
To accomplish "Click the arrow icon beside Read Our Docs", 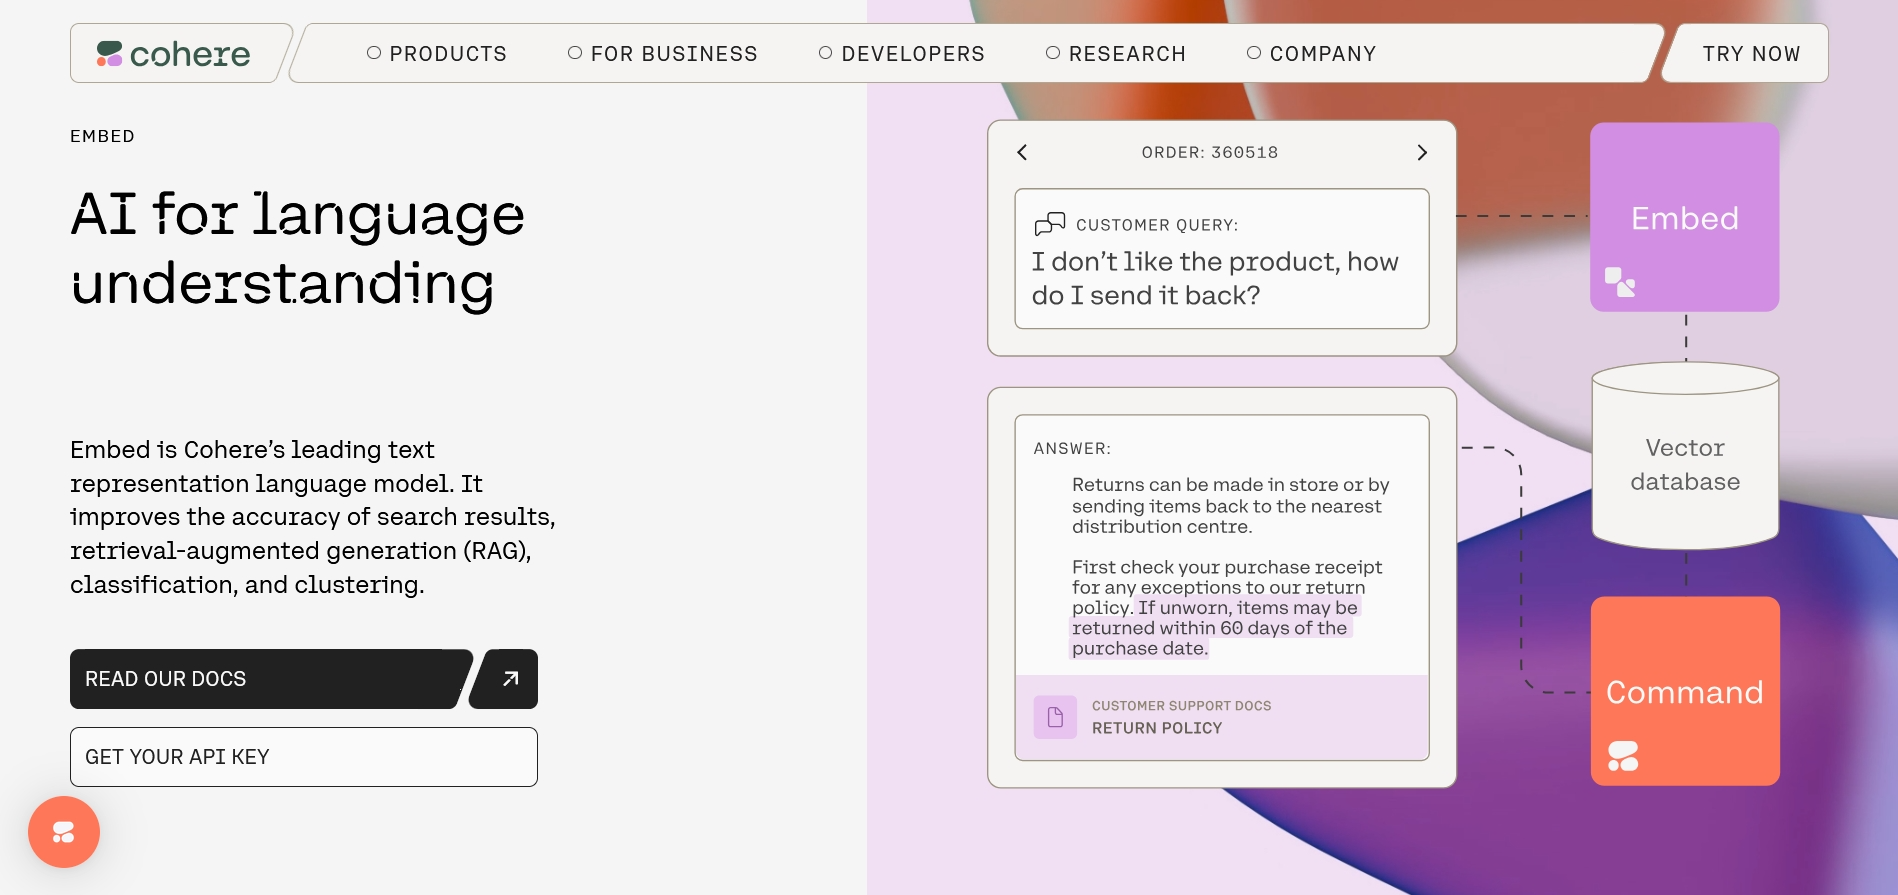I will click(510, 679).
